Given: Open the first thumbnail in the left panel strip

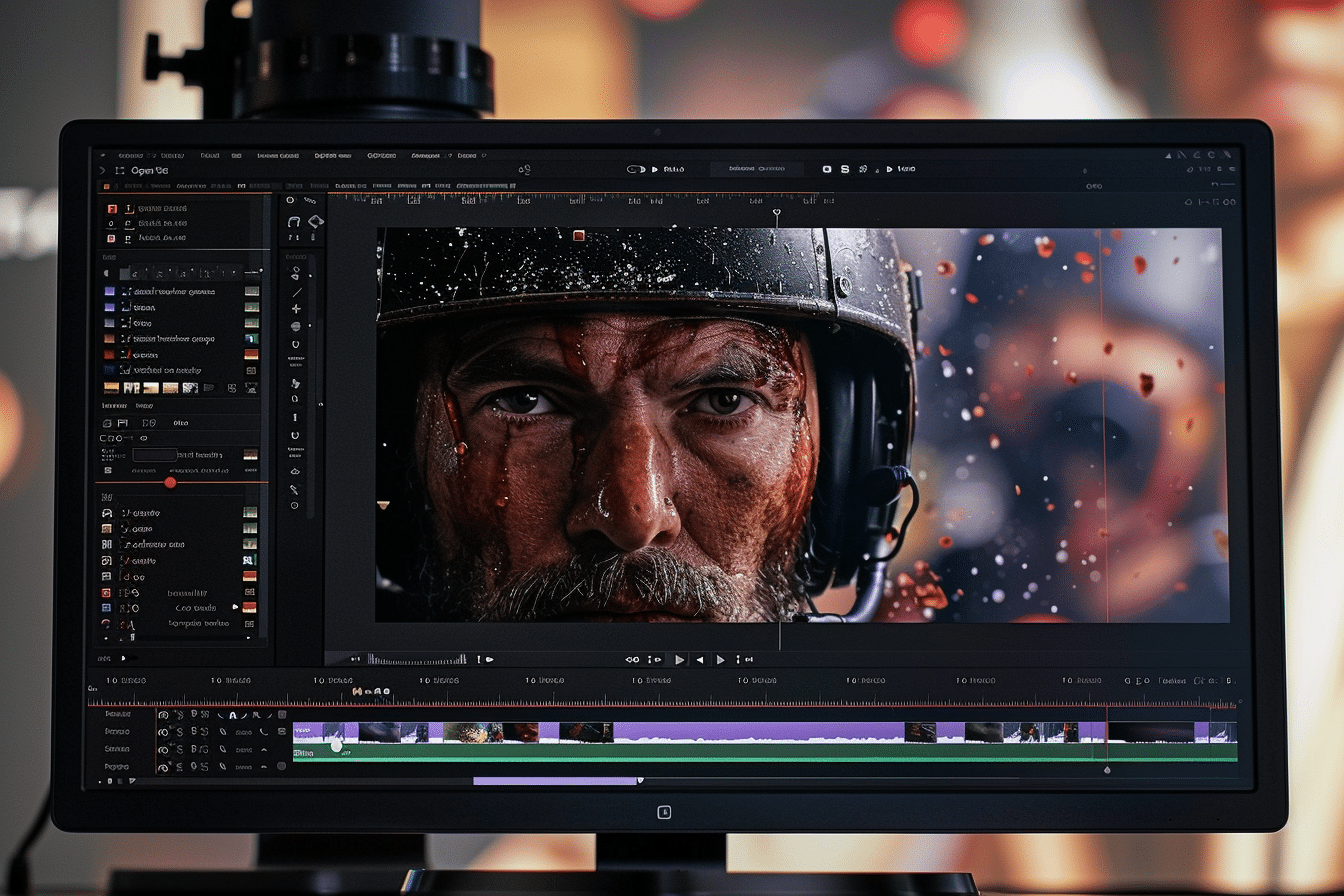Looking at the screenshot, I should 111,388.
